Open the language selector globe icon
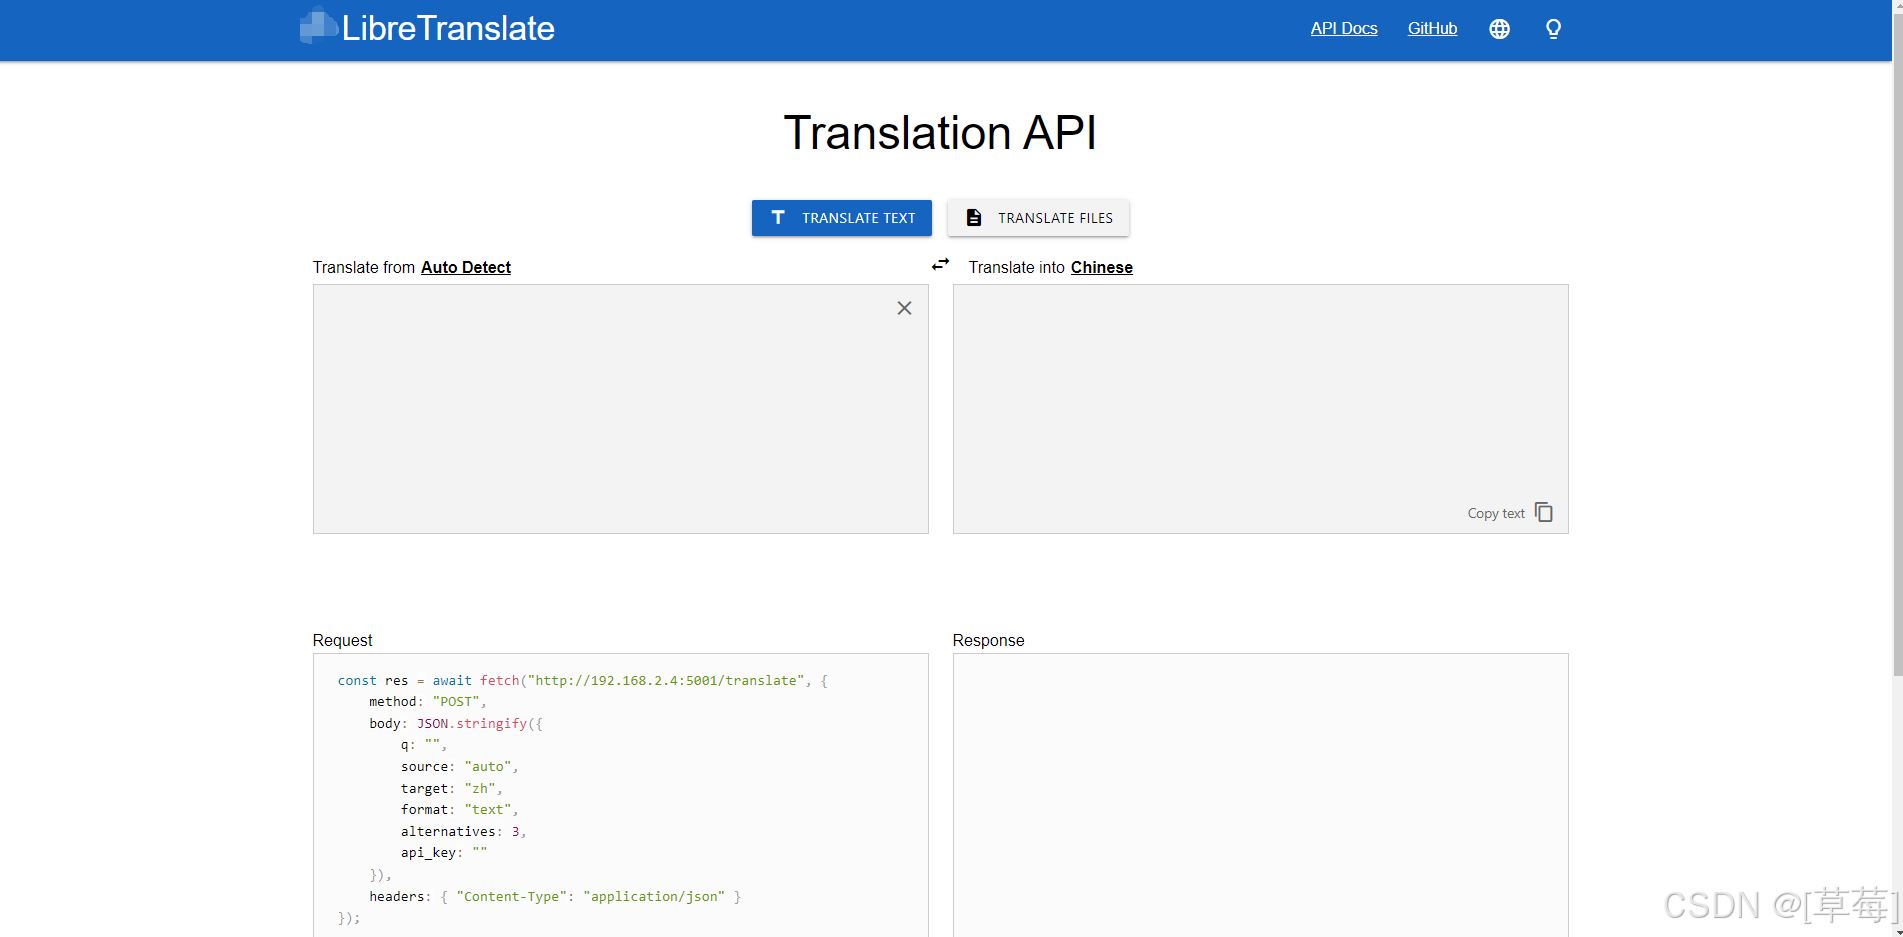This screenshot has height=937, width=1903. pos(1499,28)
